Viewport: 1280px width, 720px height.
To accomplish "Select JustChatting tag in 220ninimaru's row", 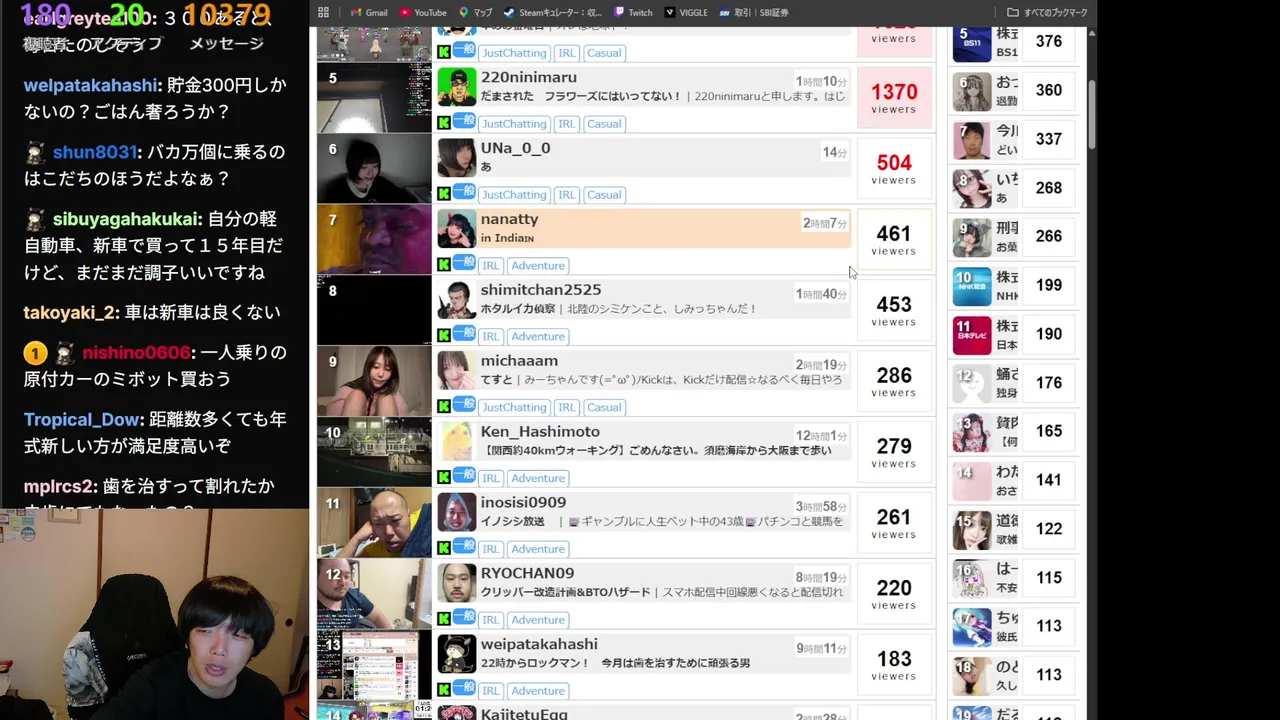I will coord(514,124).
